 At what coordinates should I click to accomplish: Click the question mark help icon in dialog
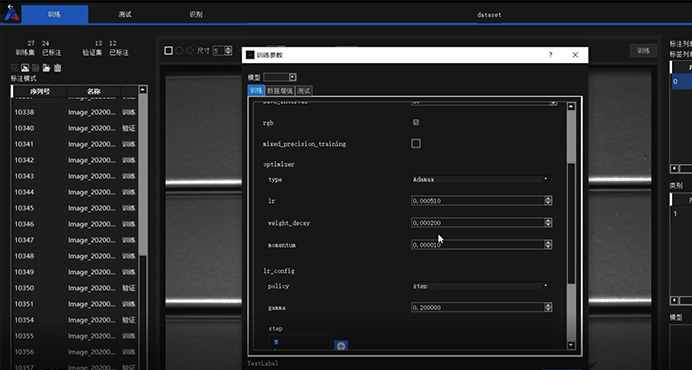tap(550, 55)
